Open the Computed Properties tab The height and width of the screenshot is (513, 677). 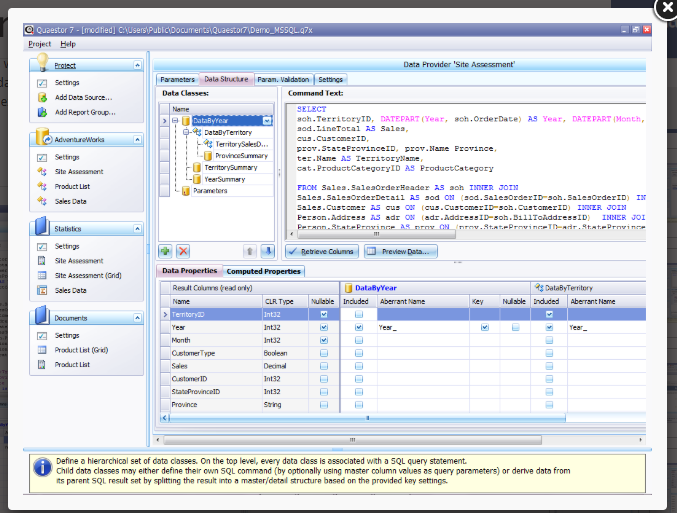coord(264,271)
